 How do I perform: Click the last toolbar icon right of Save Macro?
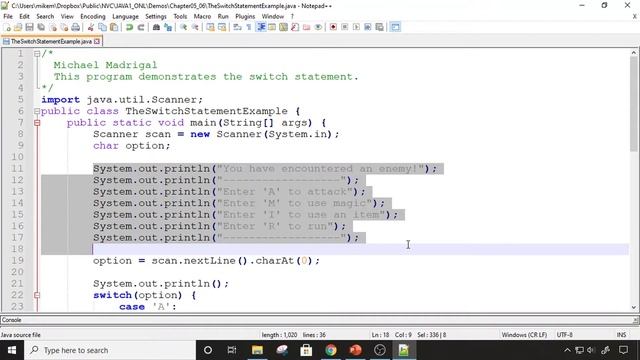click(x=395, y=27)
